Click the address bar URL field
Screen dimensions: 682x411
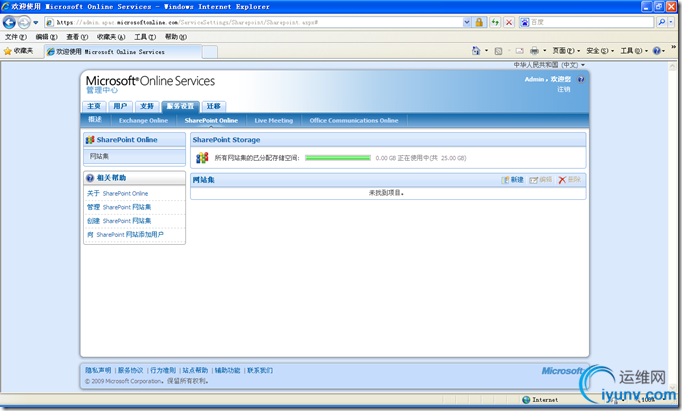click(x=254, y=22)
